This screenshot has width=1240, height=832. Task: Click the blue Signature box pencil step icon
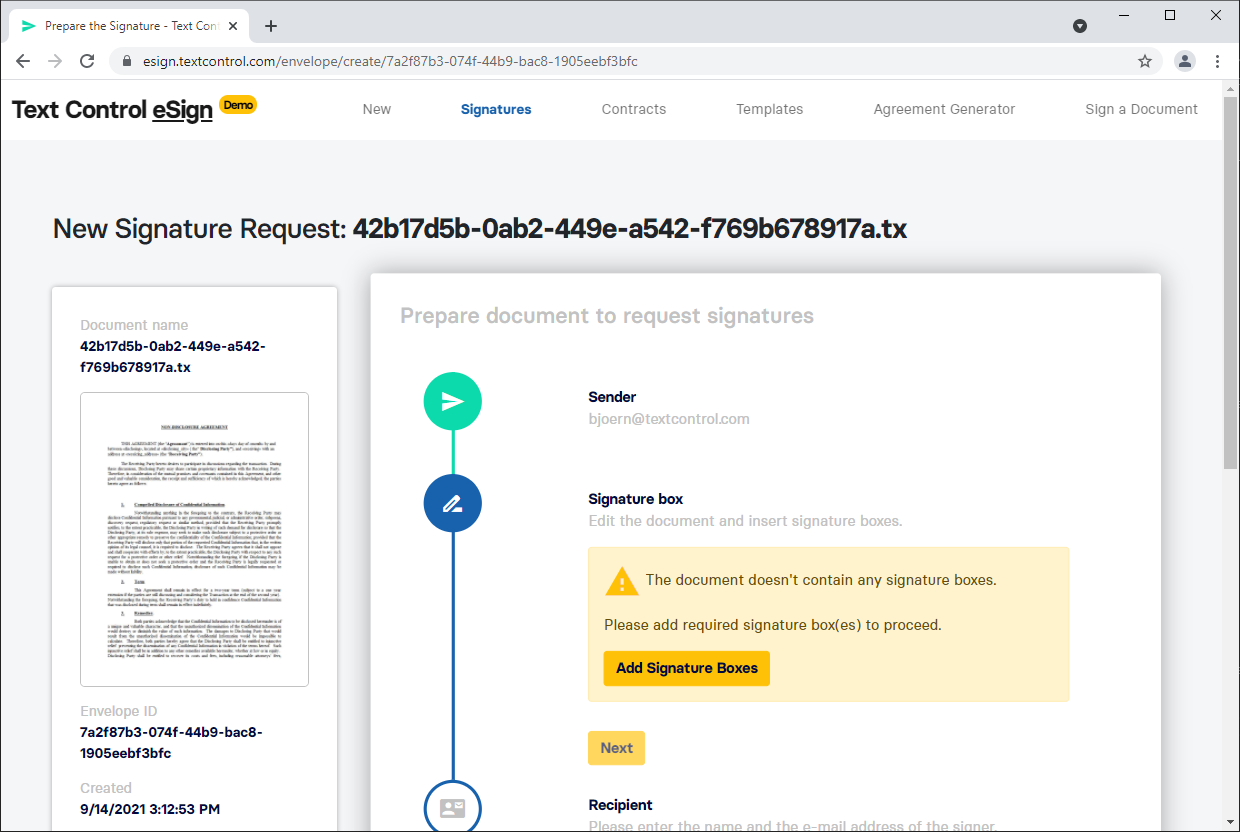453,503
